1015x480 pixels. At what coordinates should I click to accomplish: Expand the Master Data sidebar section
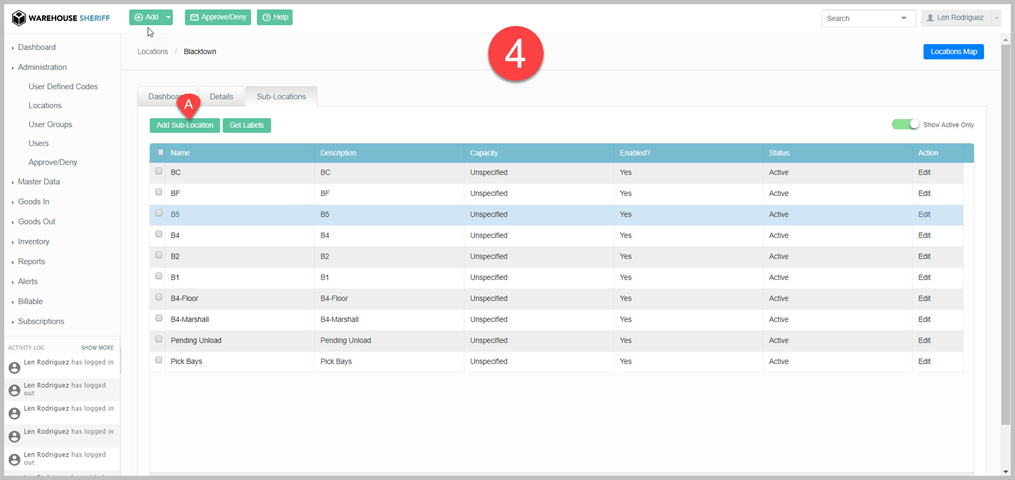point(38,182)
